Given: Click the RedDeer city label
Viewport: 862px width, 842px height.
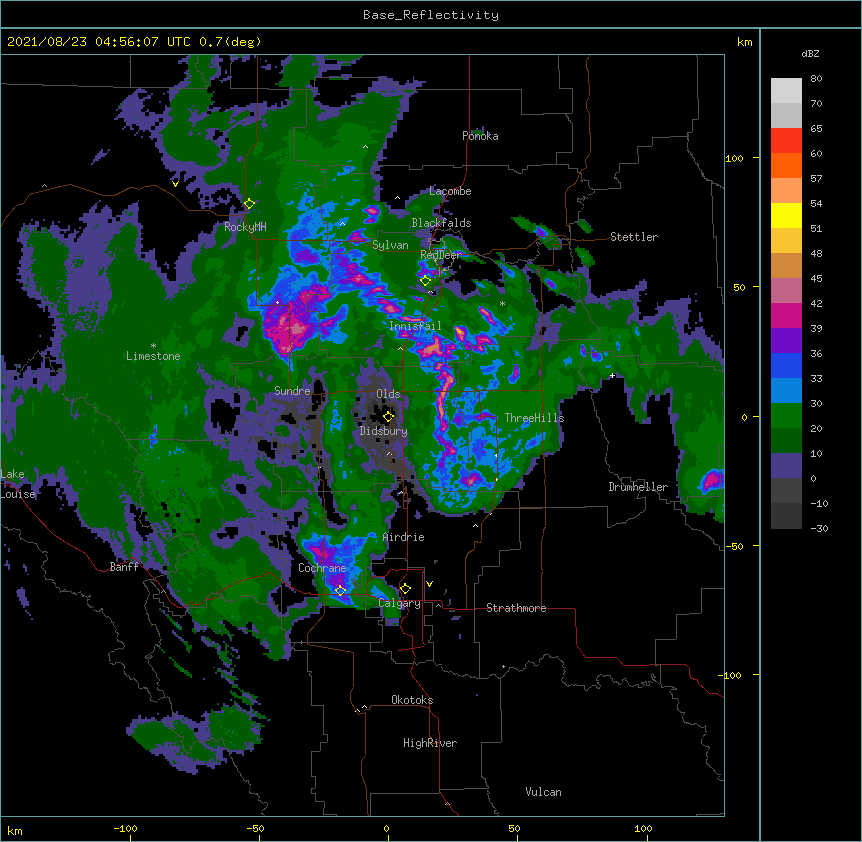Looking at the screenshot, I should pyautogui.click(x=440, y=255).
